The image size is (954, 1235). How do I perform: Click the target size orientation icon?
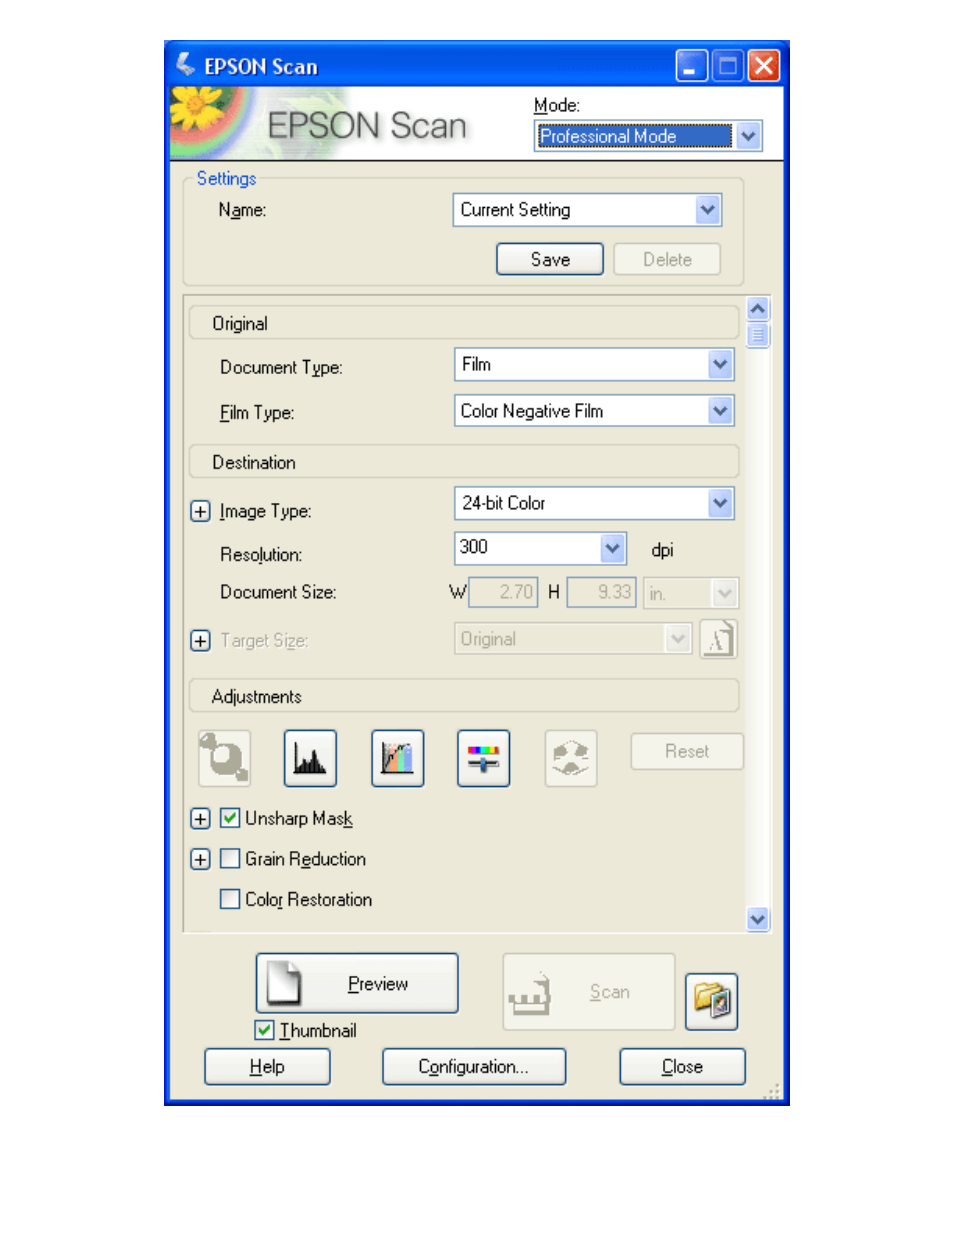718,639
